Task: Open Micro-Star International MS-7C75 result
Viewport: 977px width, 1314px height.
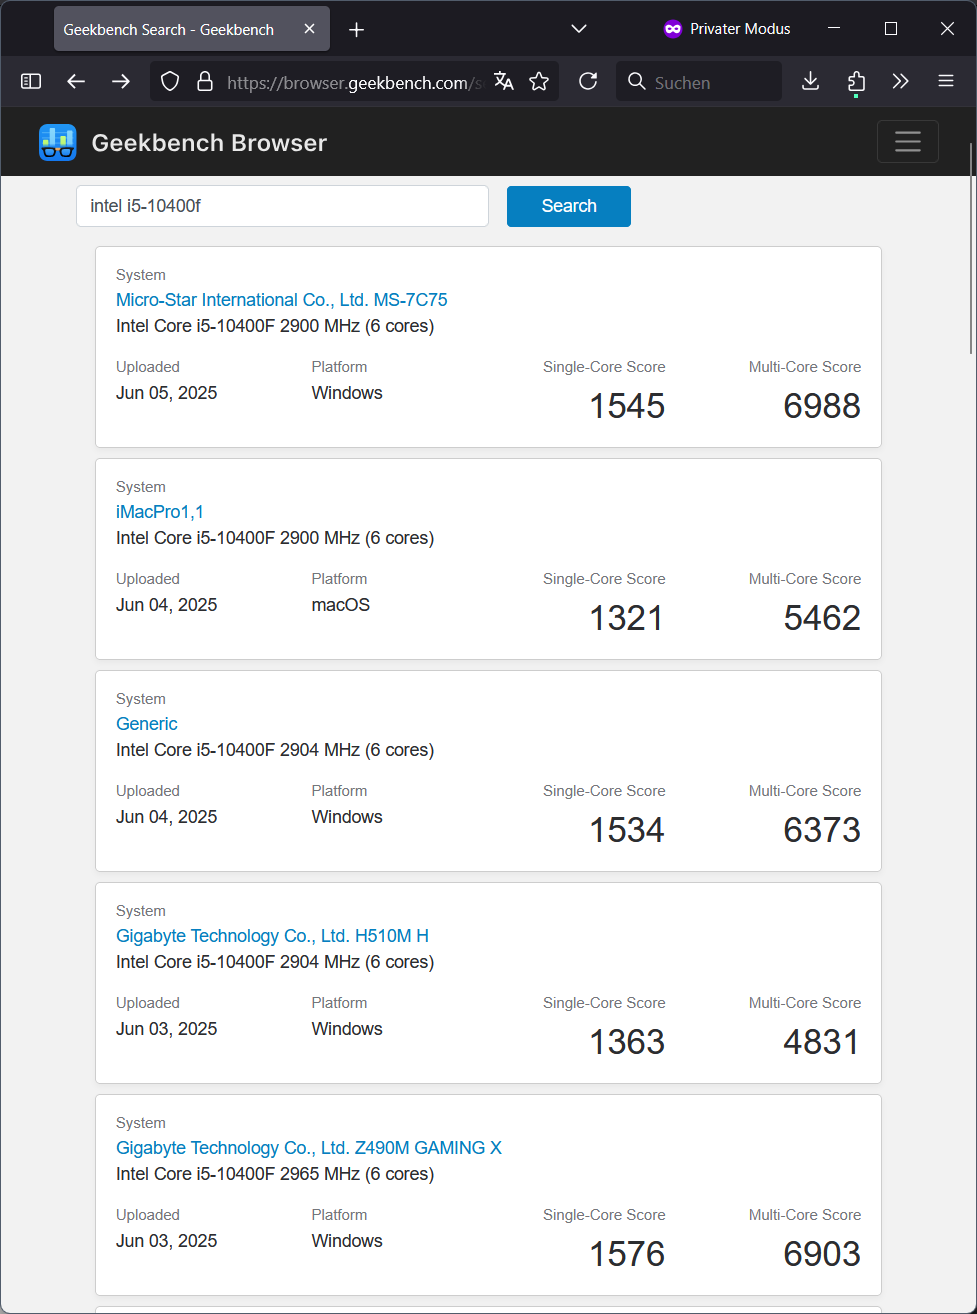Action: pyautogui.click(x=282, y=300)
